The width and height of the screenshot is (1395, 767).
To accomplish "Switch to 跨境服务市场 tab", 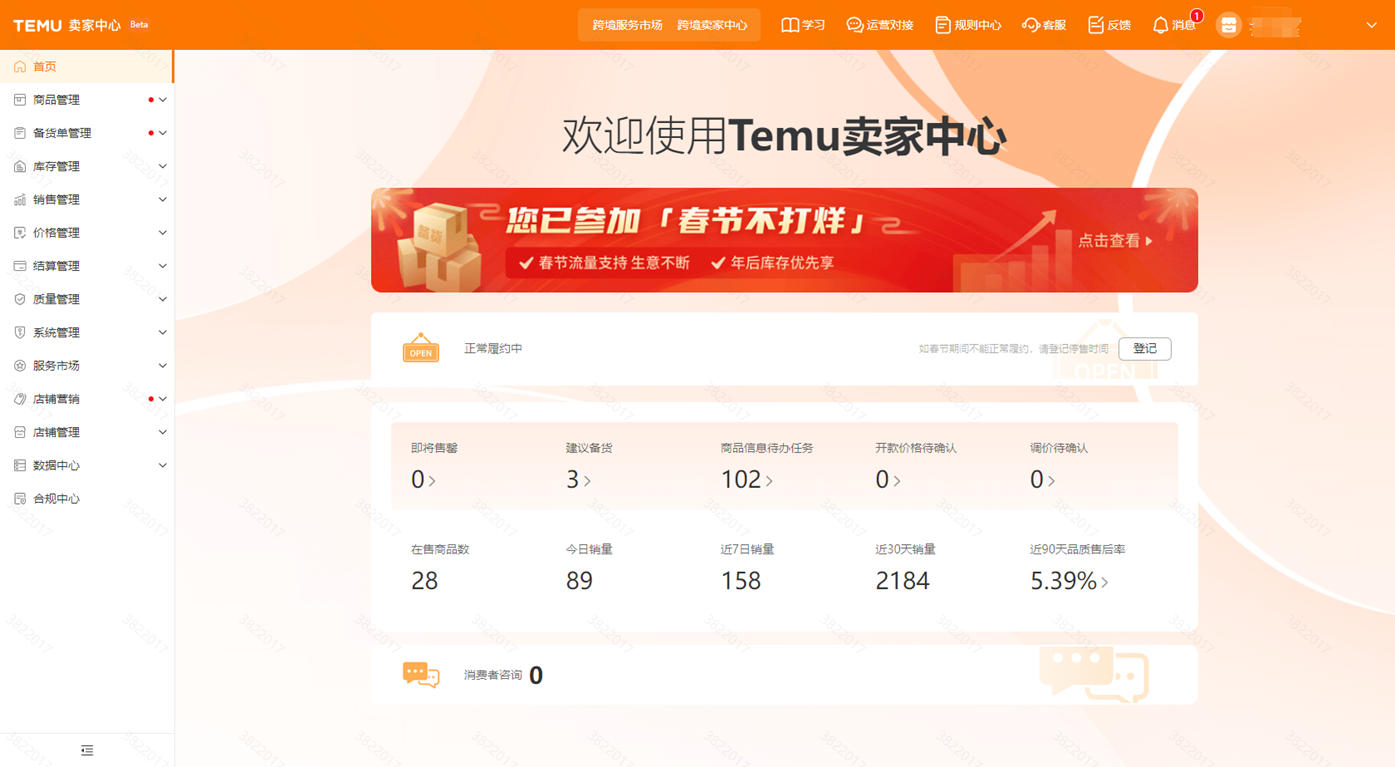I will tap(627, 25).
